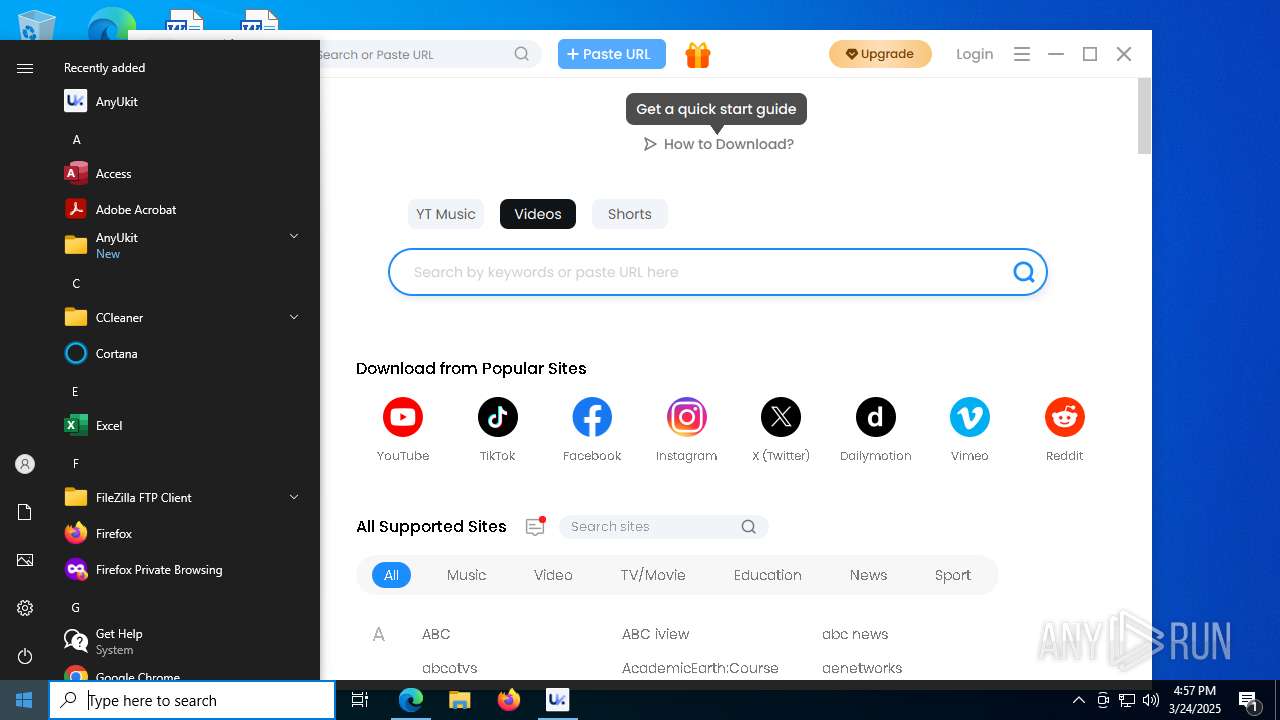Click the Windows taskbar search box
Screen dimensions: 1280x720
[x=192, y=700]
